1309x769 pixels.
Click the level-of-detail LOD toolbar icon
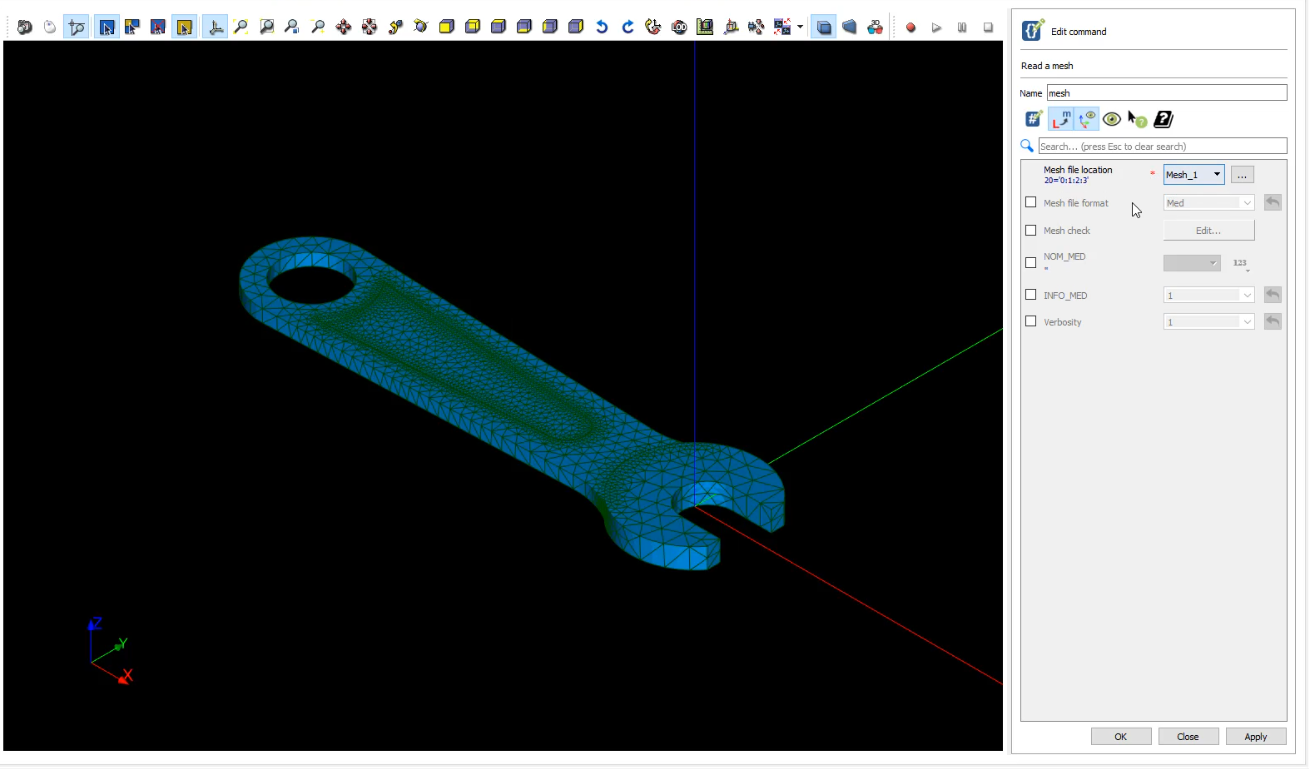[679, 27]
